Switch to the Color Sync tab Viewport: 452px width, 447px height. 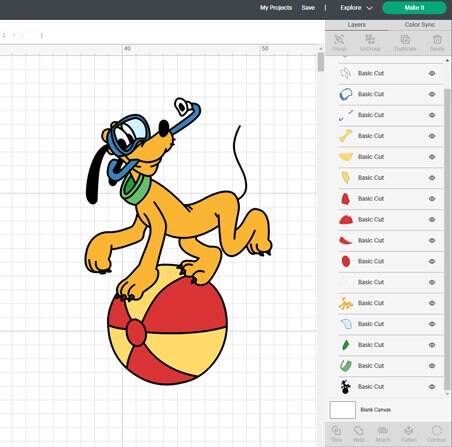(420, 25)
